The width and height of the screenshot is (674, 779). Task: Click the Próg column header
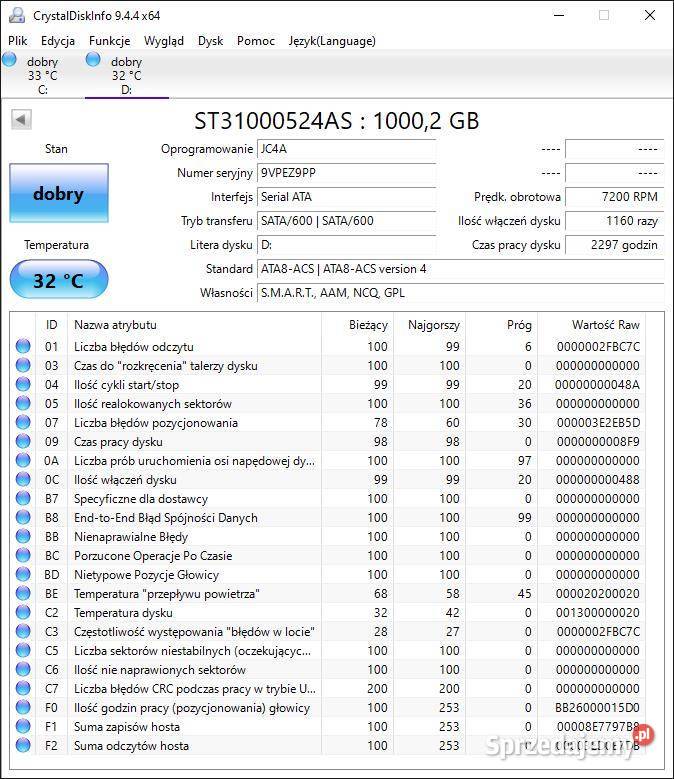click(502, 325)
